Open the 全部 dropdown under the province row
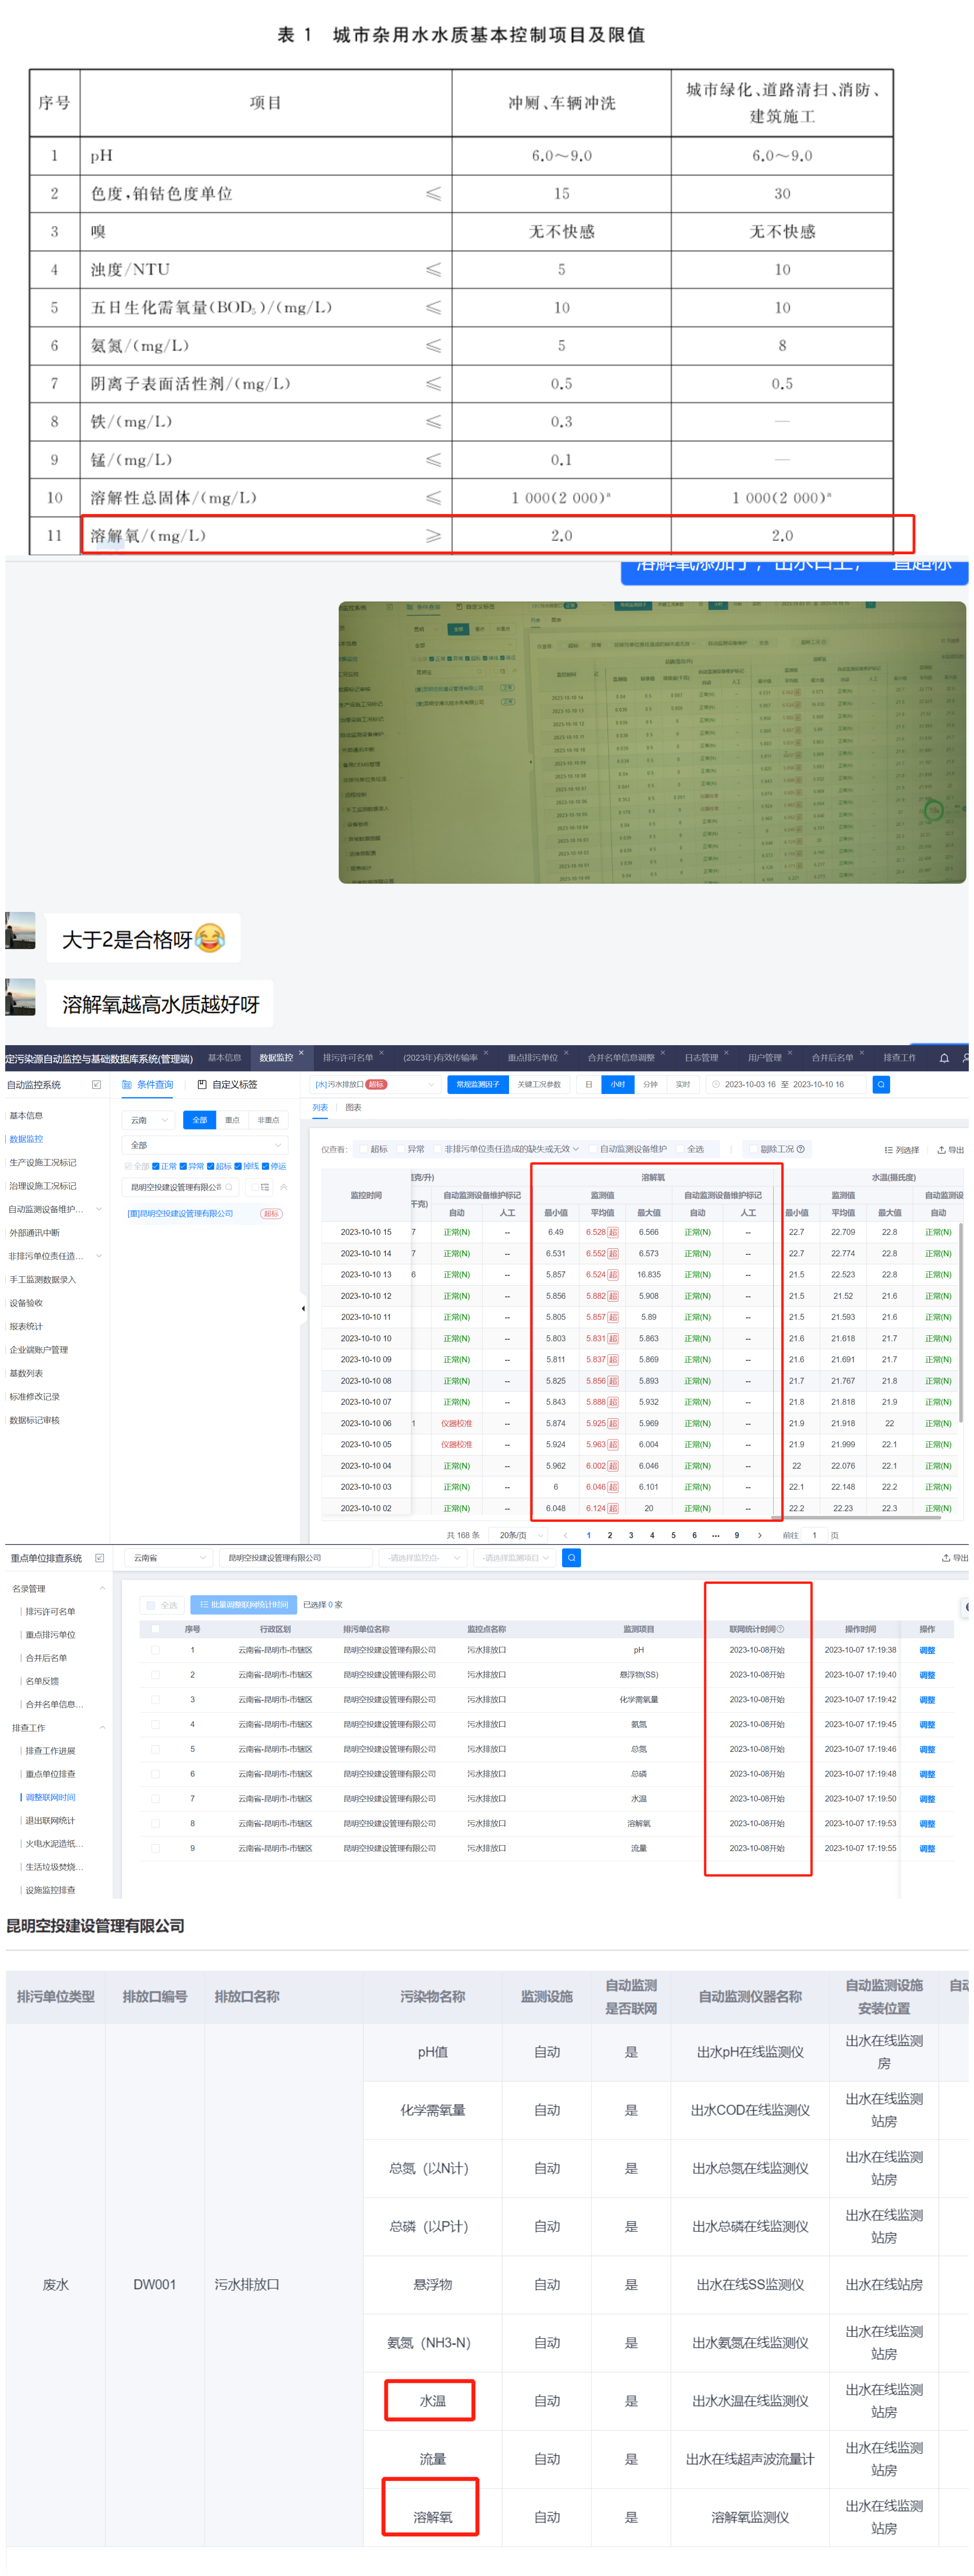Image resolution: width=974 pixels, height=2576 pixels. click(205, 1145)
